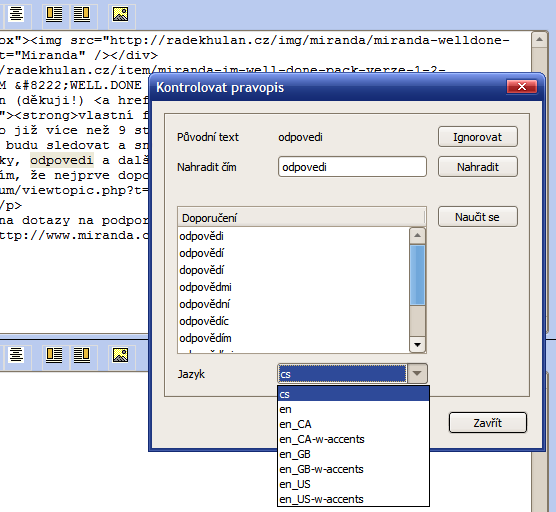Pick en_CA from the language list
Viewport: 556px width, 512px height.
click(x=353, y=424)
